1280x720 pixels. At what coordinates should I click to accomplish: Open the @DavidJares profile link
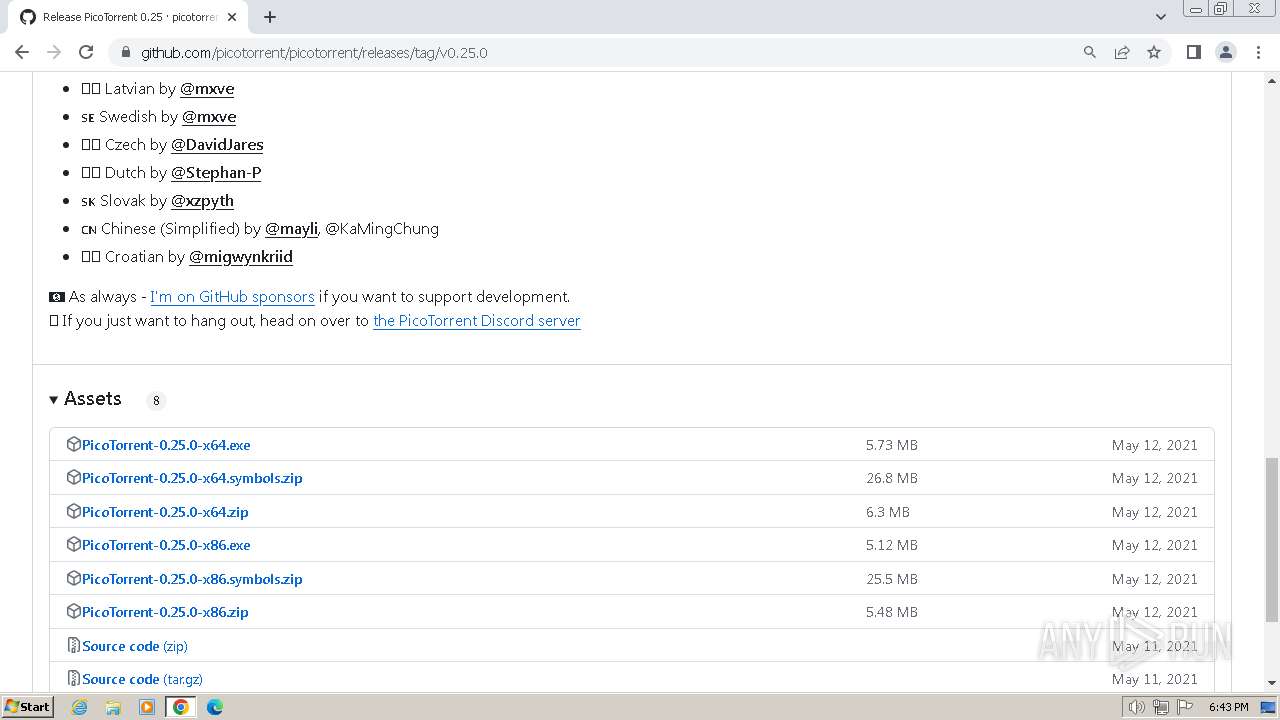217,144
